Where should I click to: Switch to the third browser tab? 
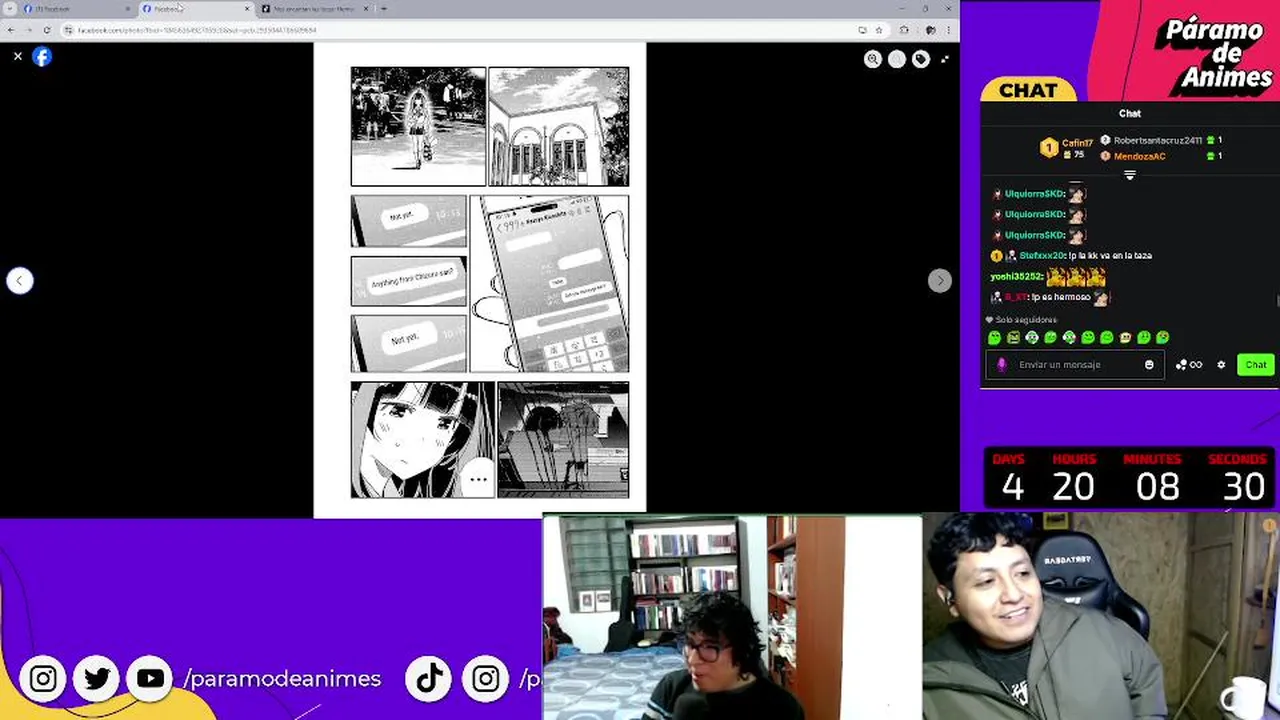314,9
